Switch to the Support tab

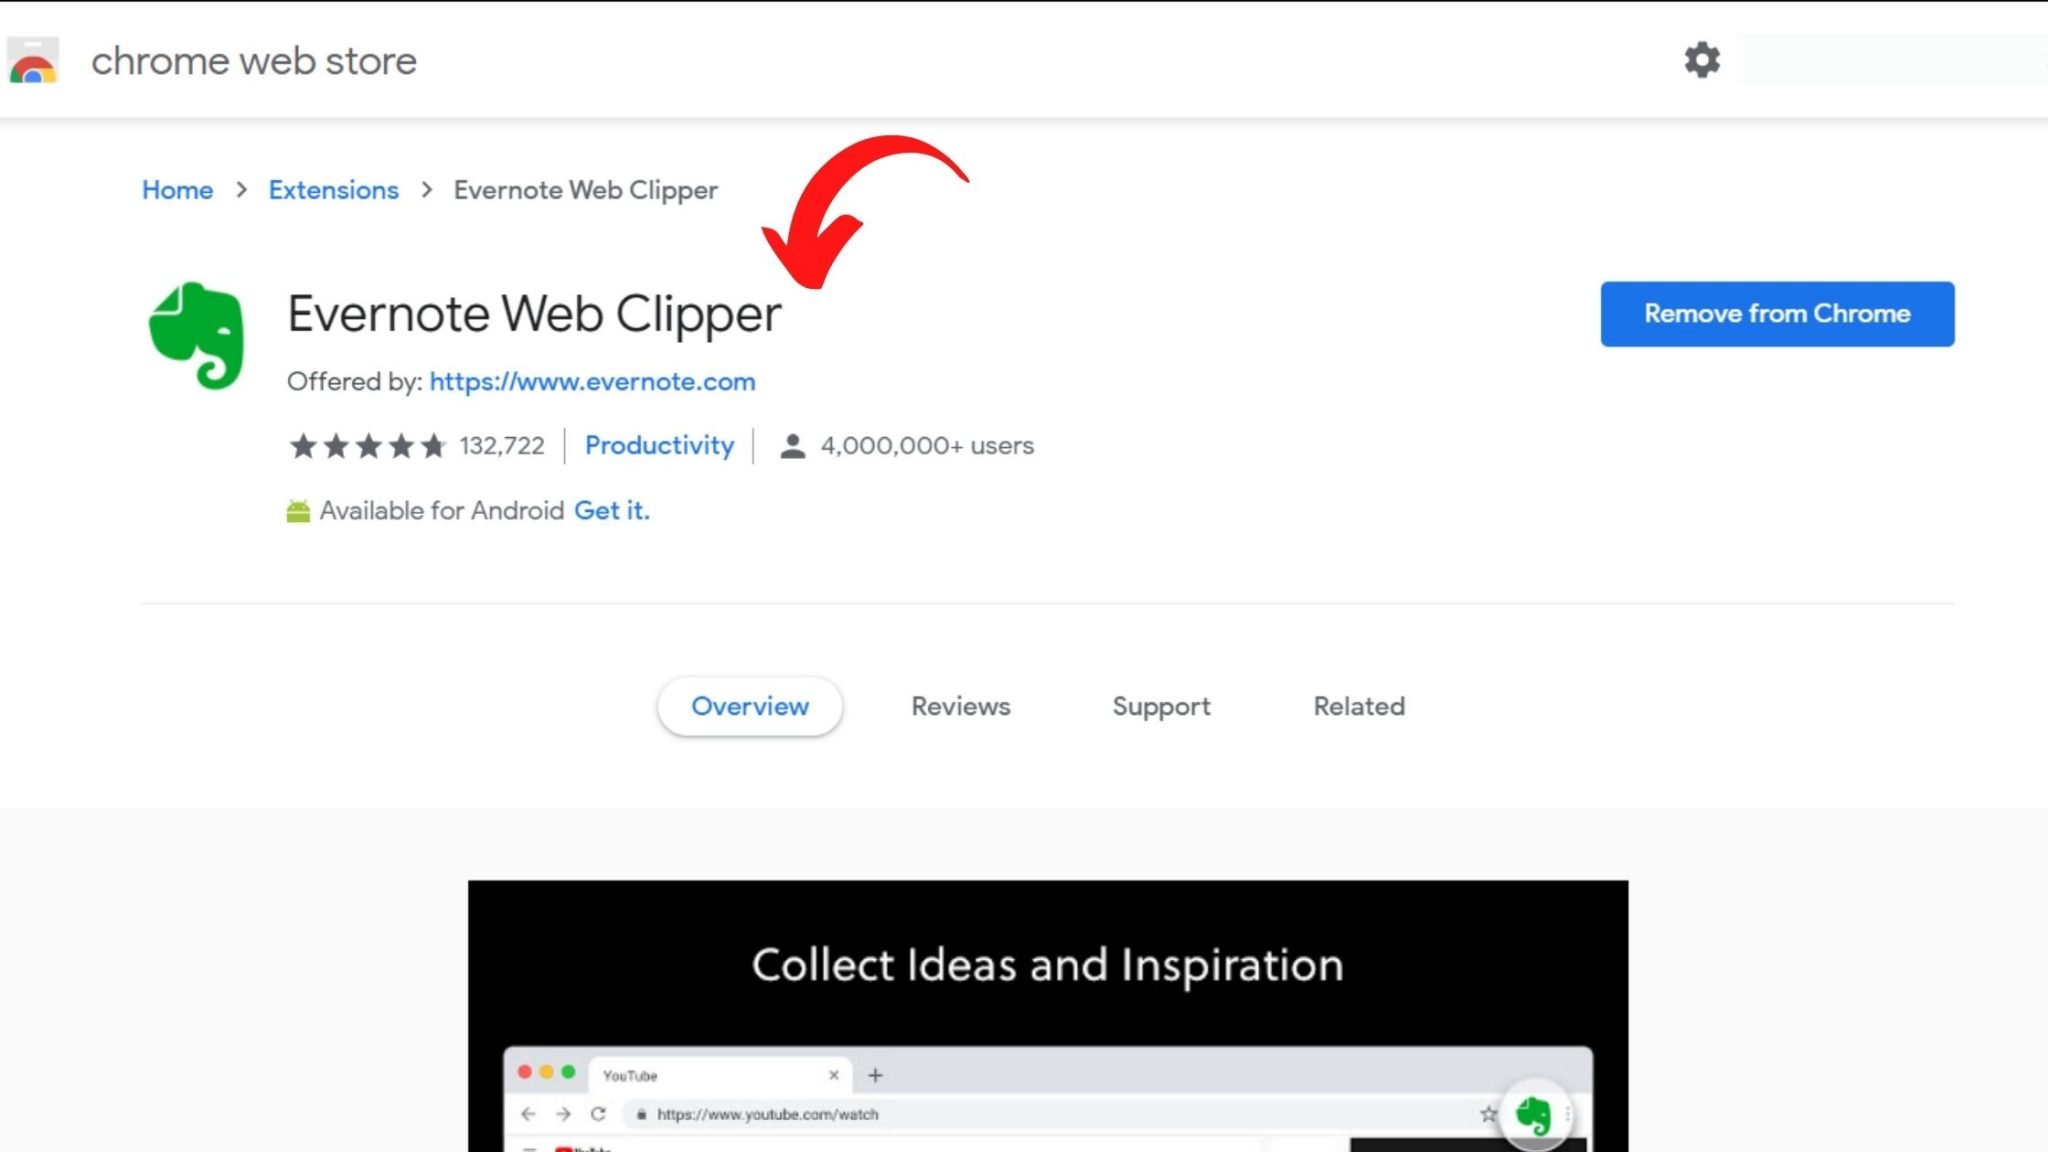point(1161,707)
